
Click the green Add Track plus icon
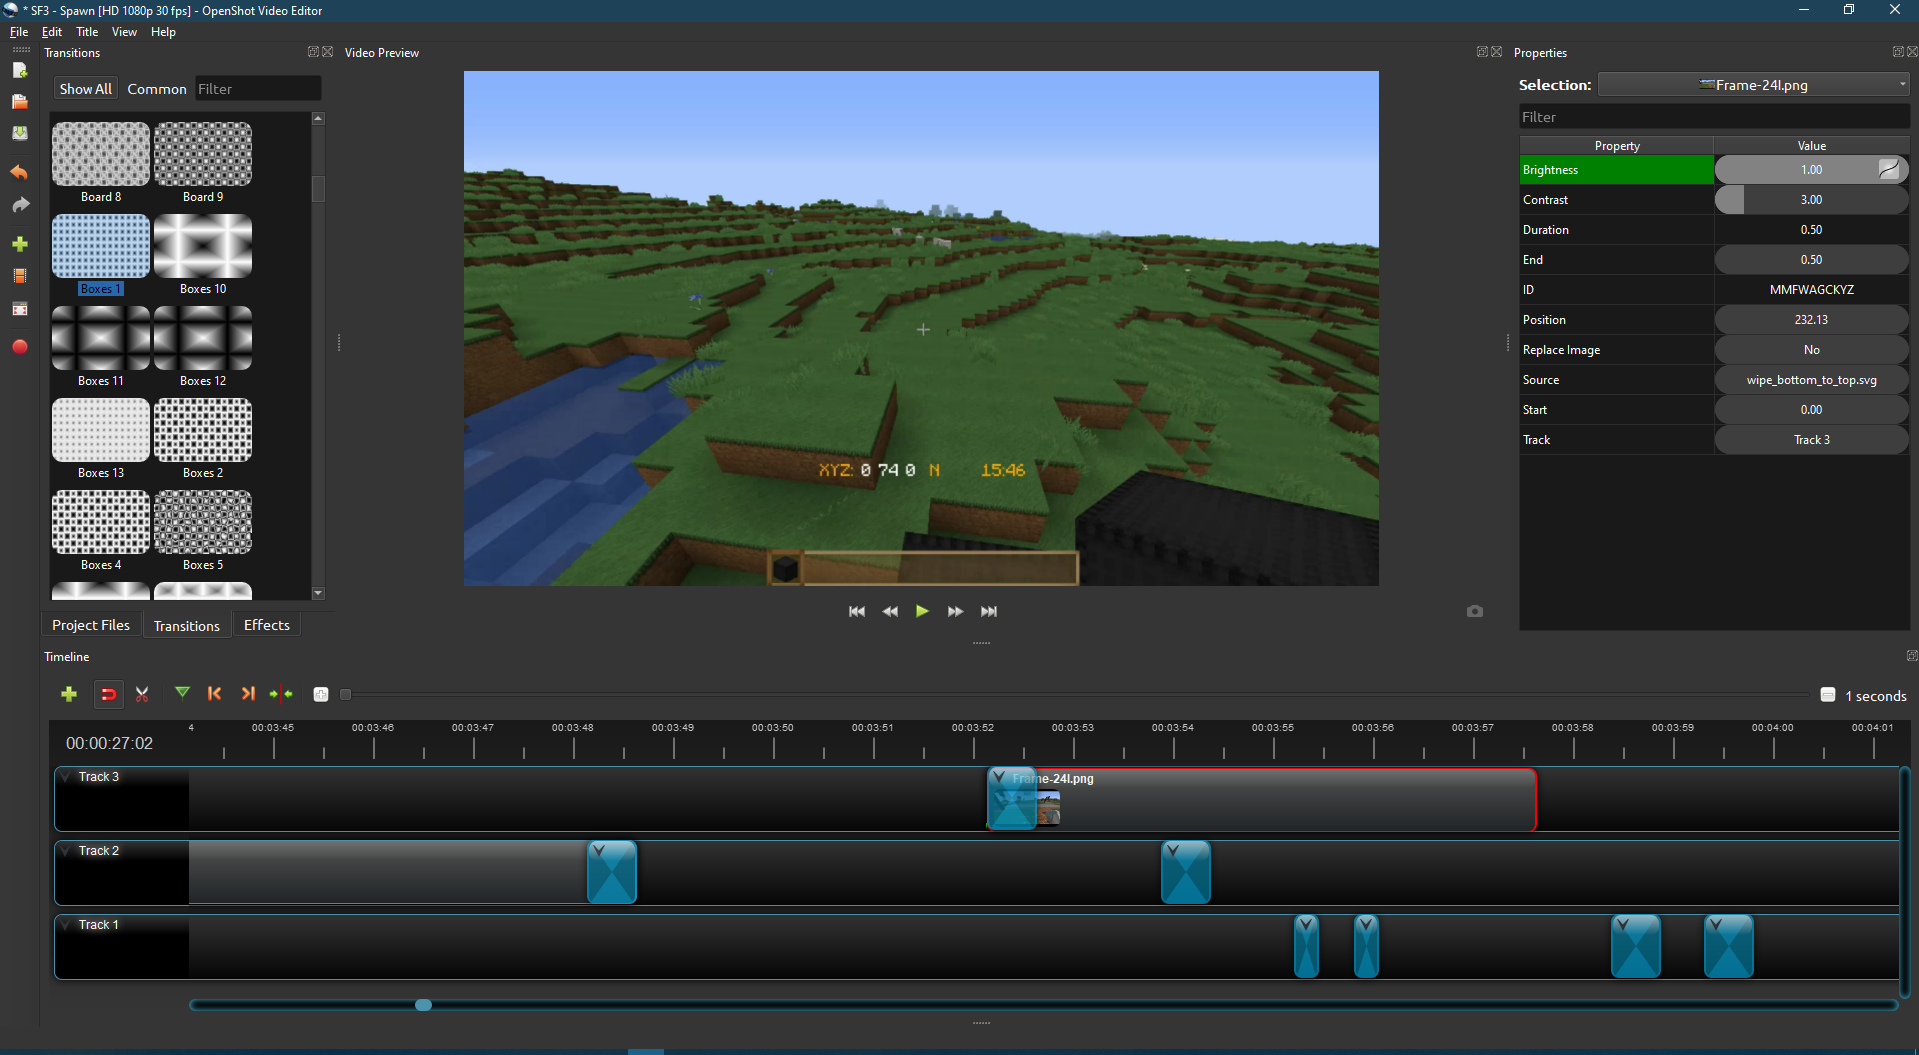pos(69,694)
